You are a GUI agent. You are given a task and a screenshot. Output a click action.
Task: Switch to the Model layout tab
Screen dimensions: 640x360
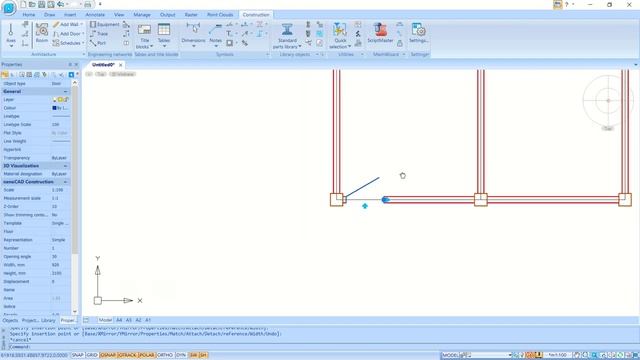coord(105,320)
